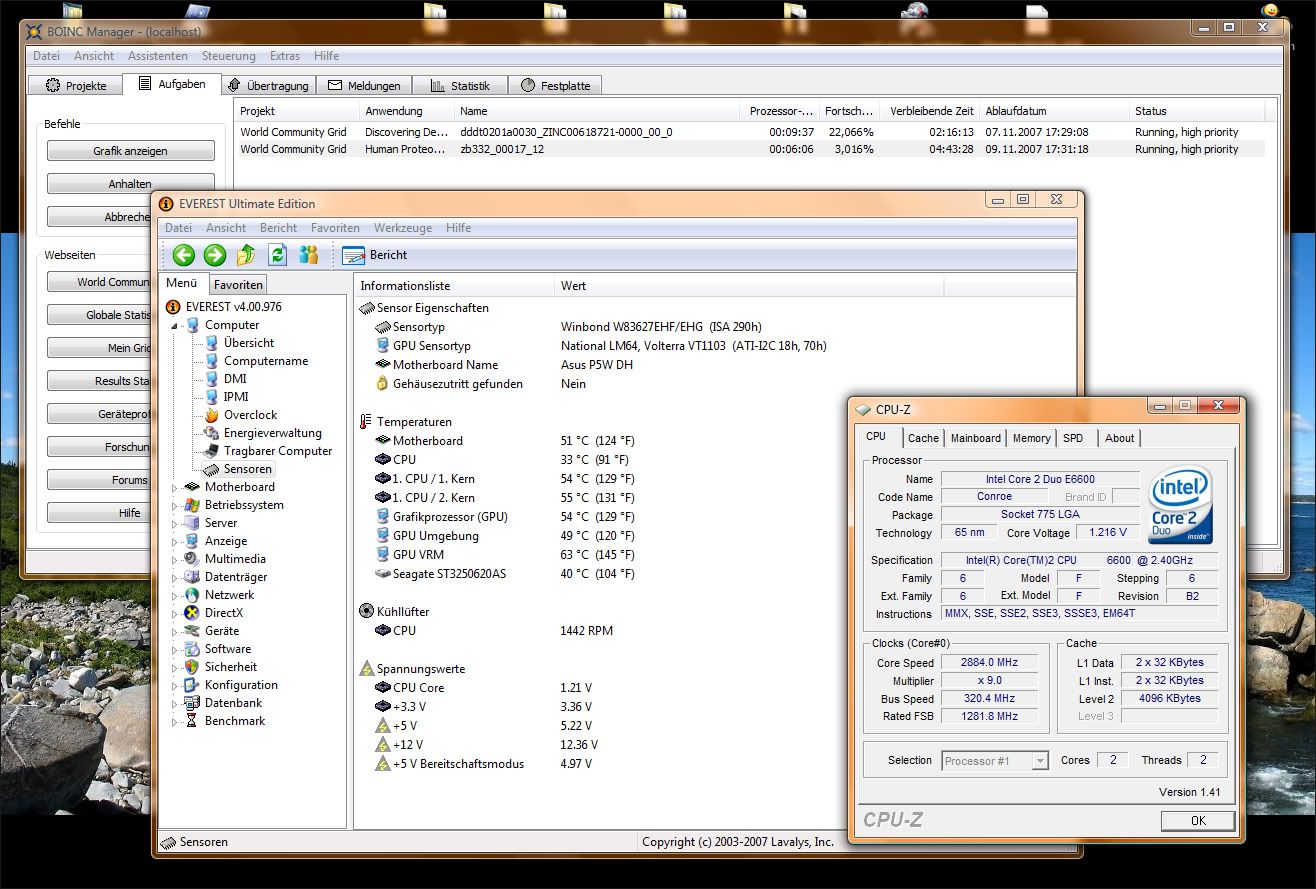The height and width of the screenshot is (889, 1316).
Task: Click the Netzwerk globe icon
Action: point(193,595)
